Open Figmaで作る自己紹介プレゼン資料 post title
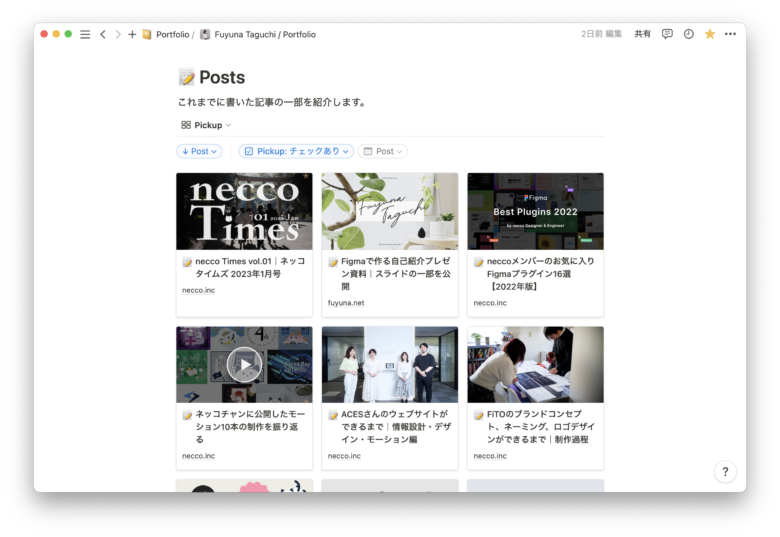Viewport: 780px width, 537px height. pyautogui.click(x=396, y=273)
